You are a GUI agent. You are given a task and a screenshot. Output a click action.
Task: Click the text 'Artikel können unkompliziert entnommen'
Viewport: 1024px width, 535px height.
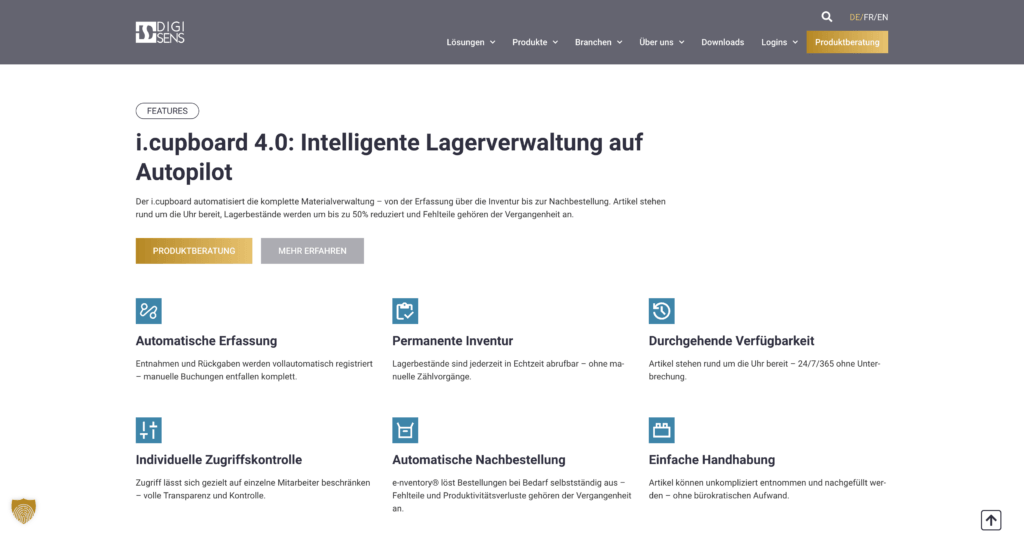tap(767, 489)
